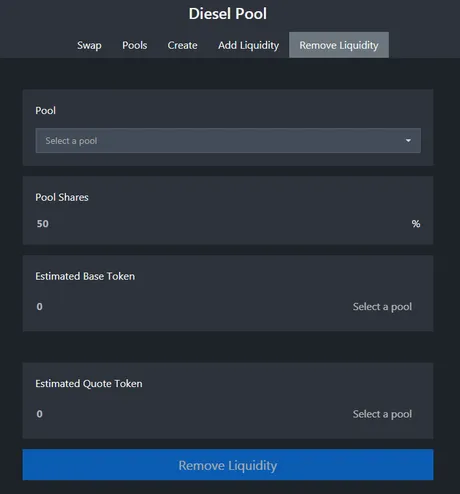The image size is (460, 494).
Task: Click the Estimated Quote Token label
Action: (x=89, y=384)
